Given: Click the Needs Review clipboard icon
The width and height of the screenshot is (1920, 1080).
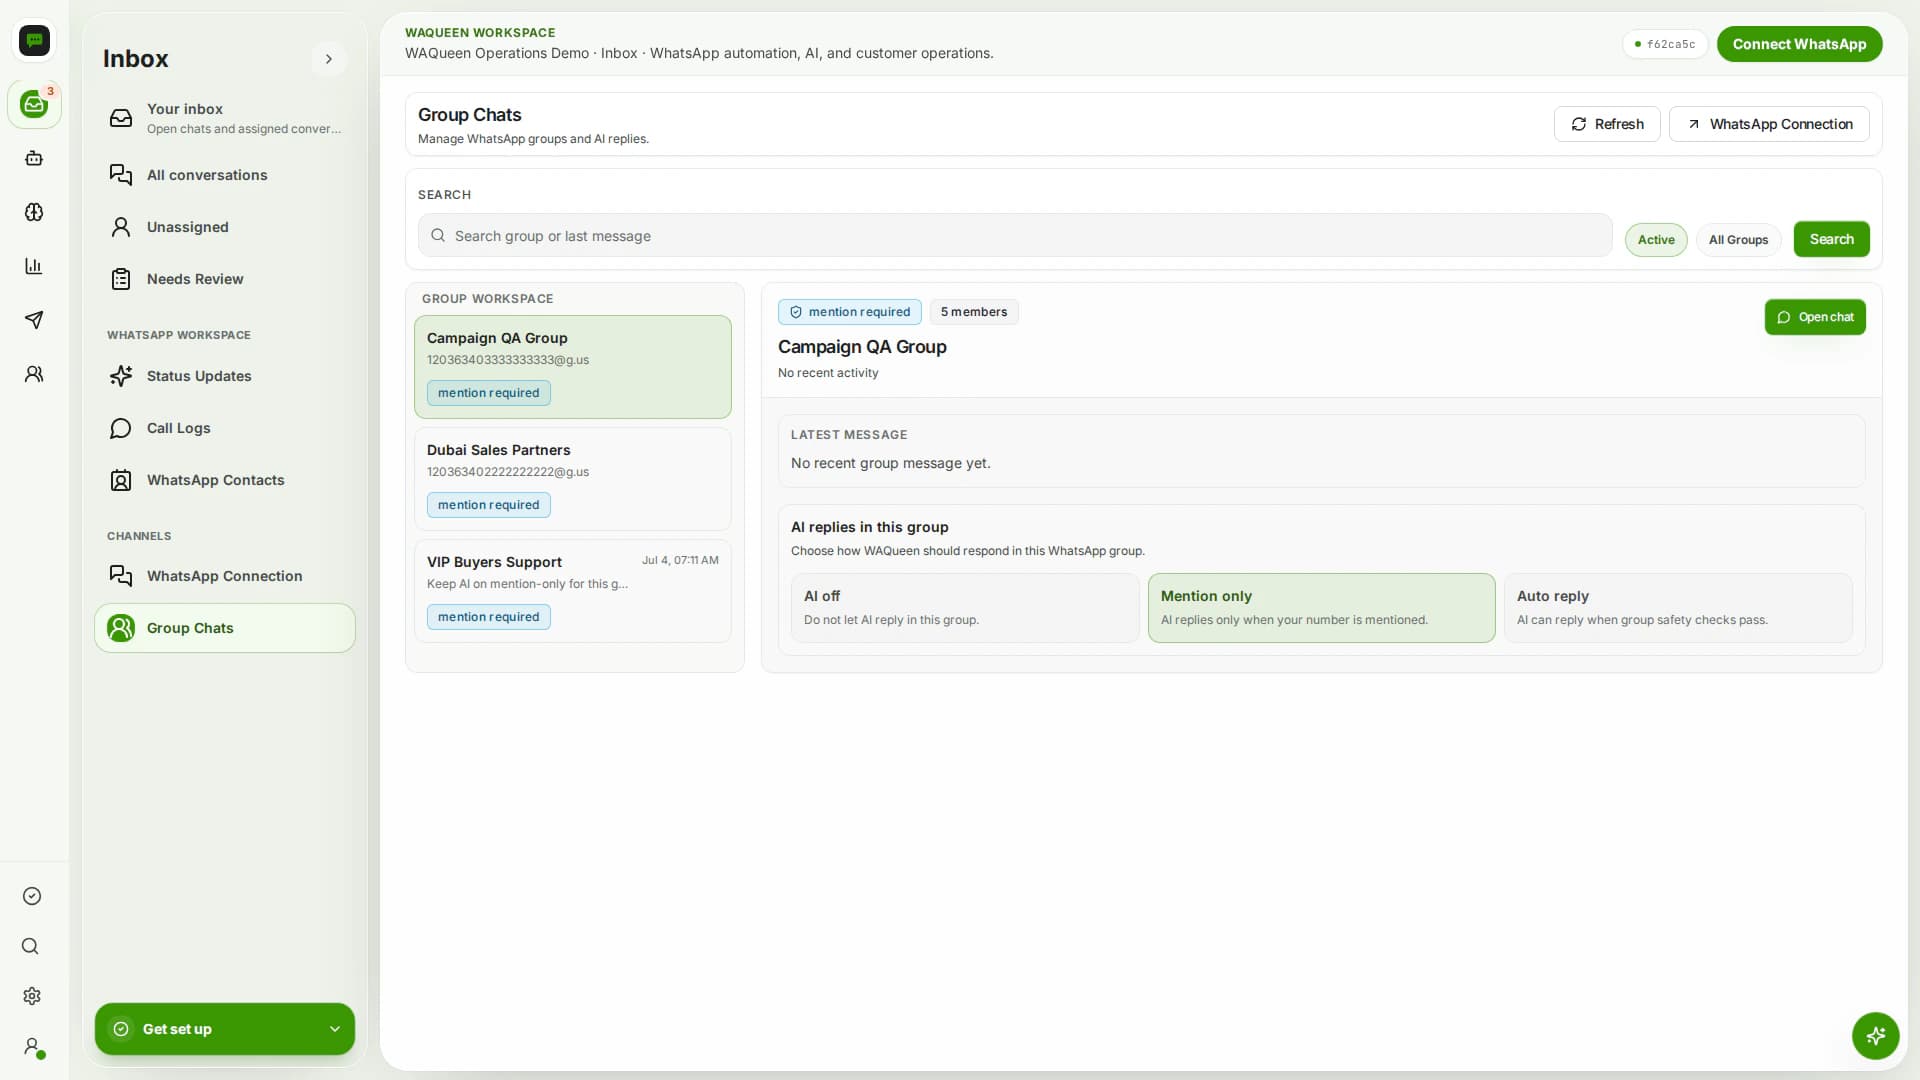Looking at the screenshot, I should pos(121,279).
